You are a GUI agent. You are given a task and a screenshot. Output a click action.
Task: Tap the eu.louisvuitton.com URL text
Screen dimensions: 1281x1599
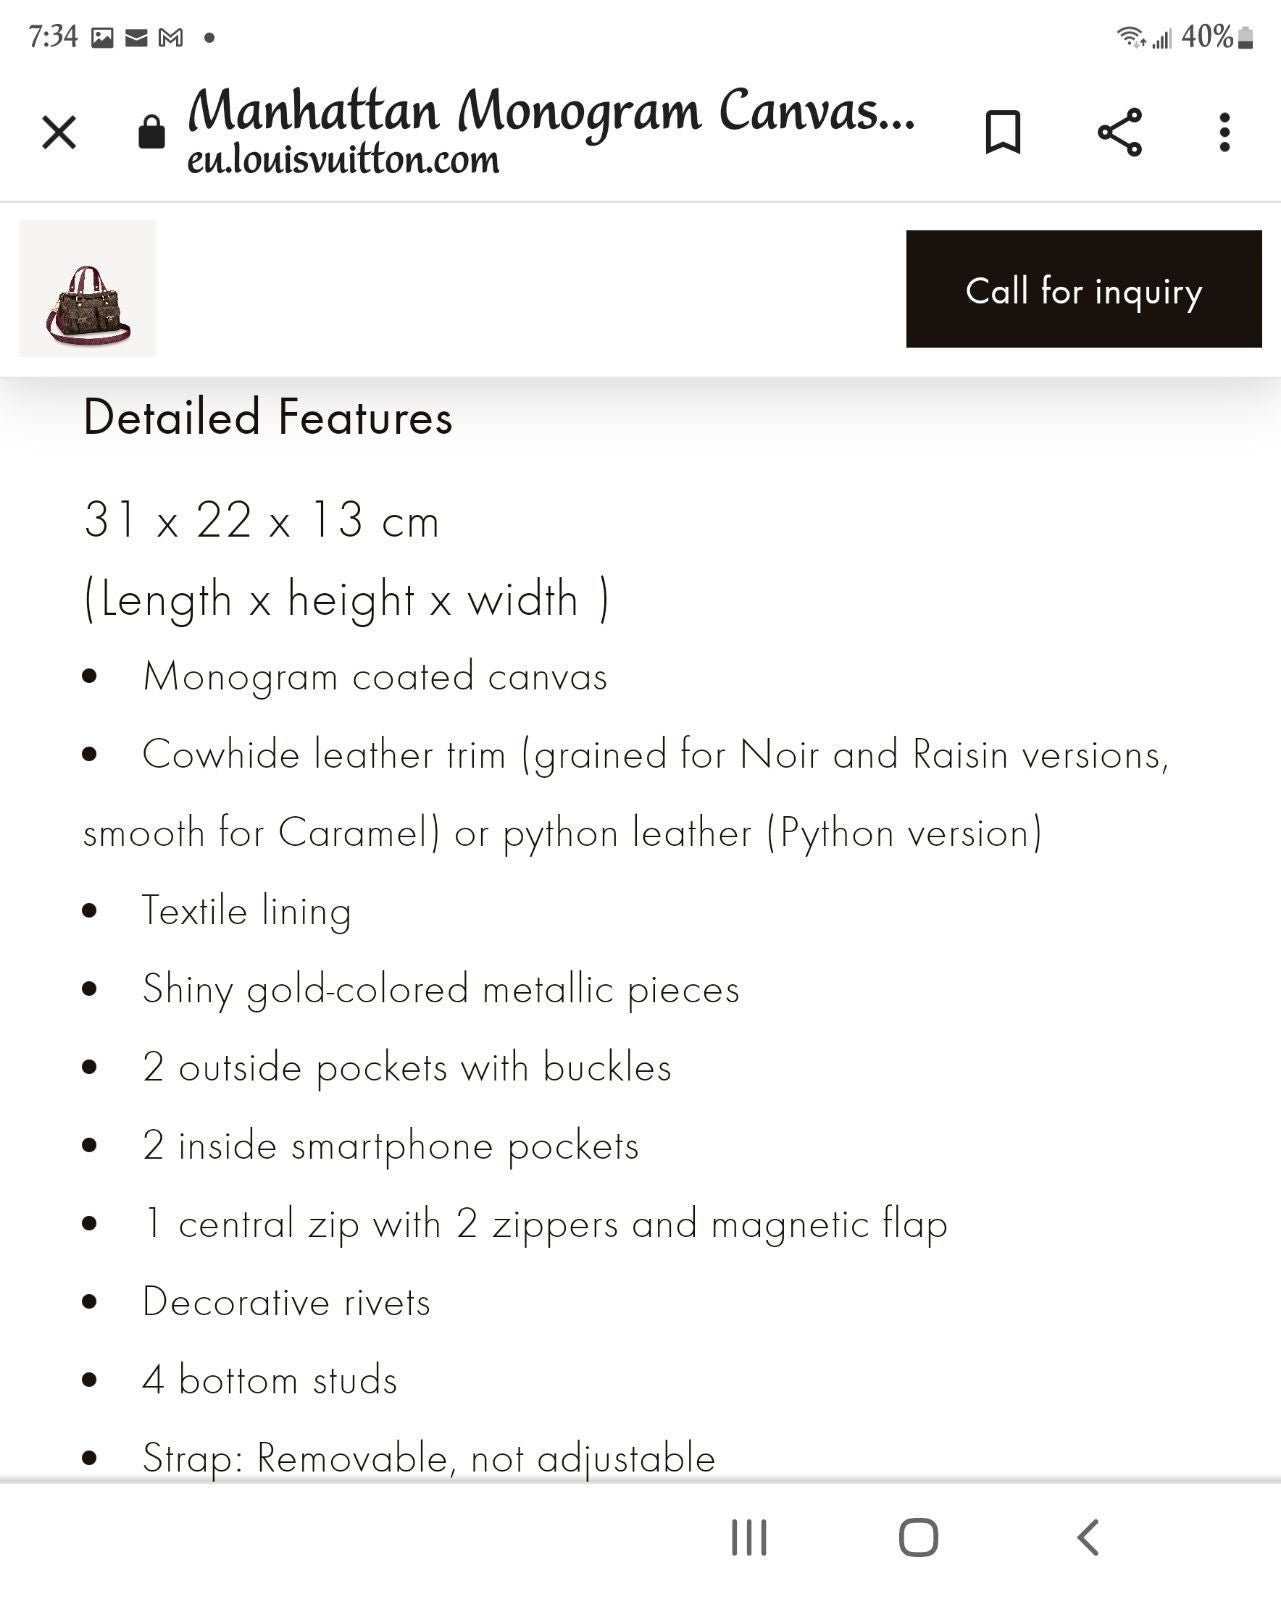click(343, 159)
